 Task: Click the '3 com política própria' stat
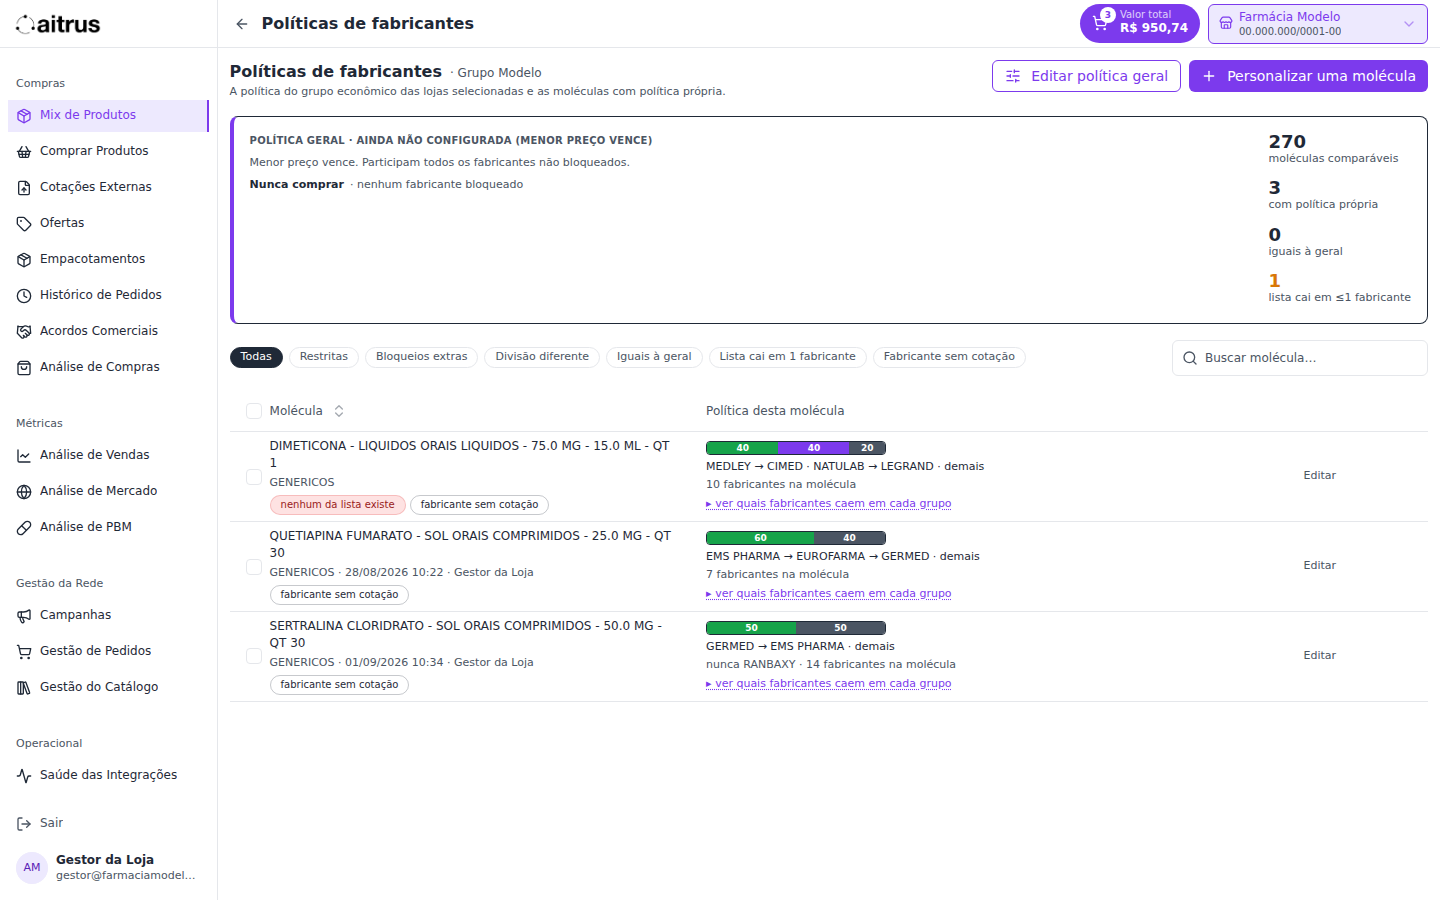click(x=1323, y=195)
